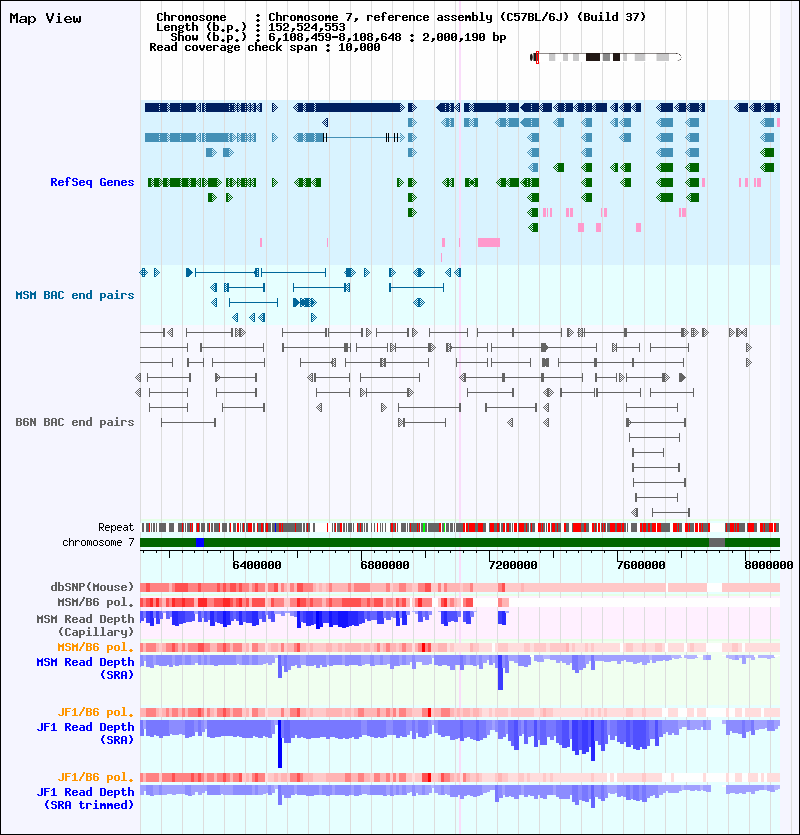800x835 pixels.
Task: Open the RefSeq Genes track link
Action: tap(92, 182)
